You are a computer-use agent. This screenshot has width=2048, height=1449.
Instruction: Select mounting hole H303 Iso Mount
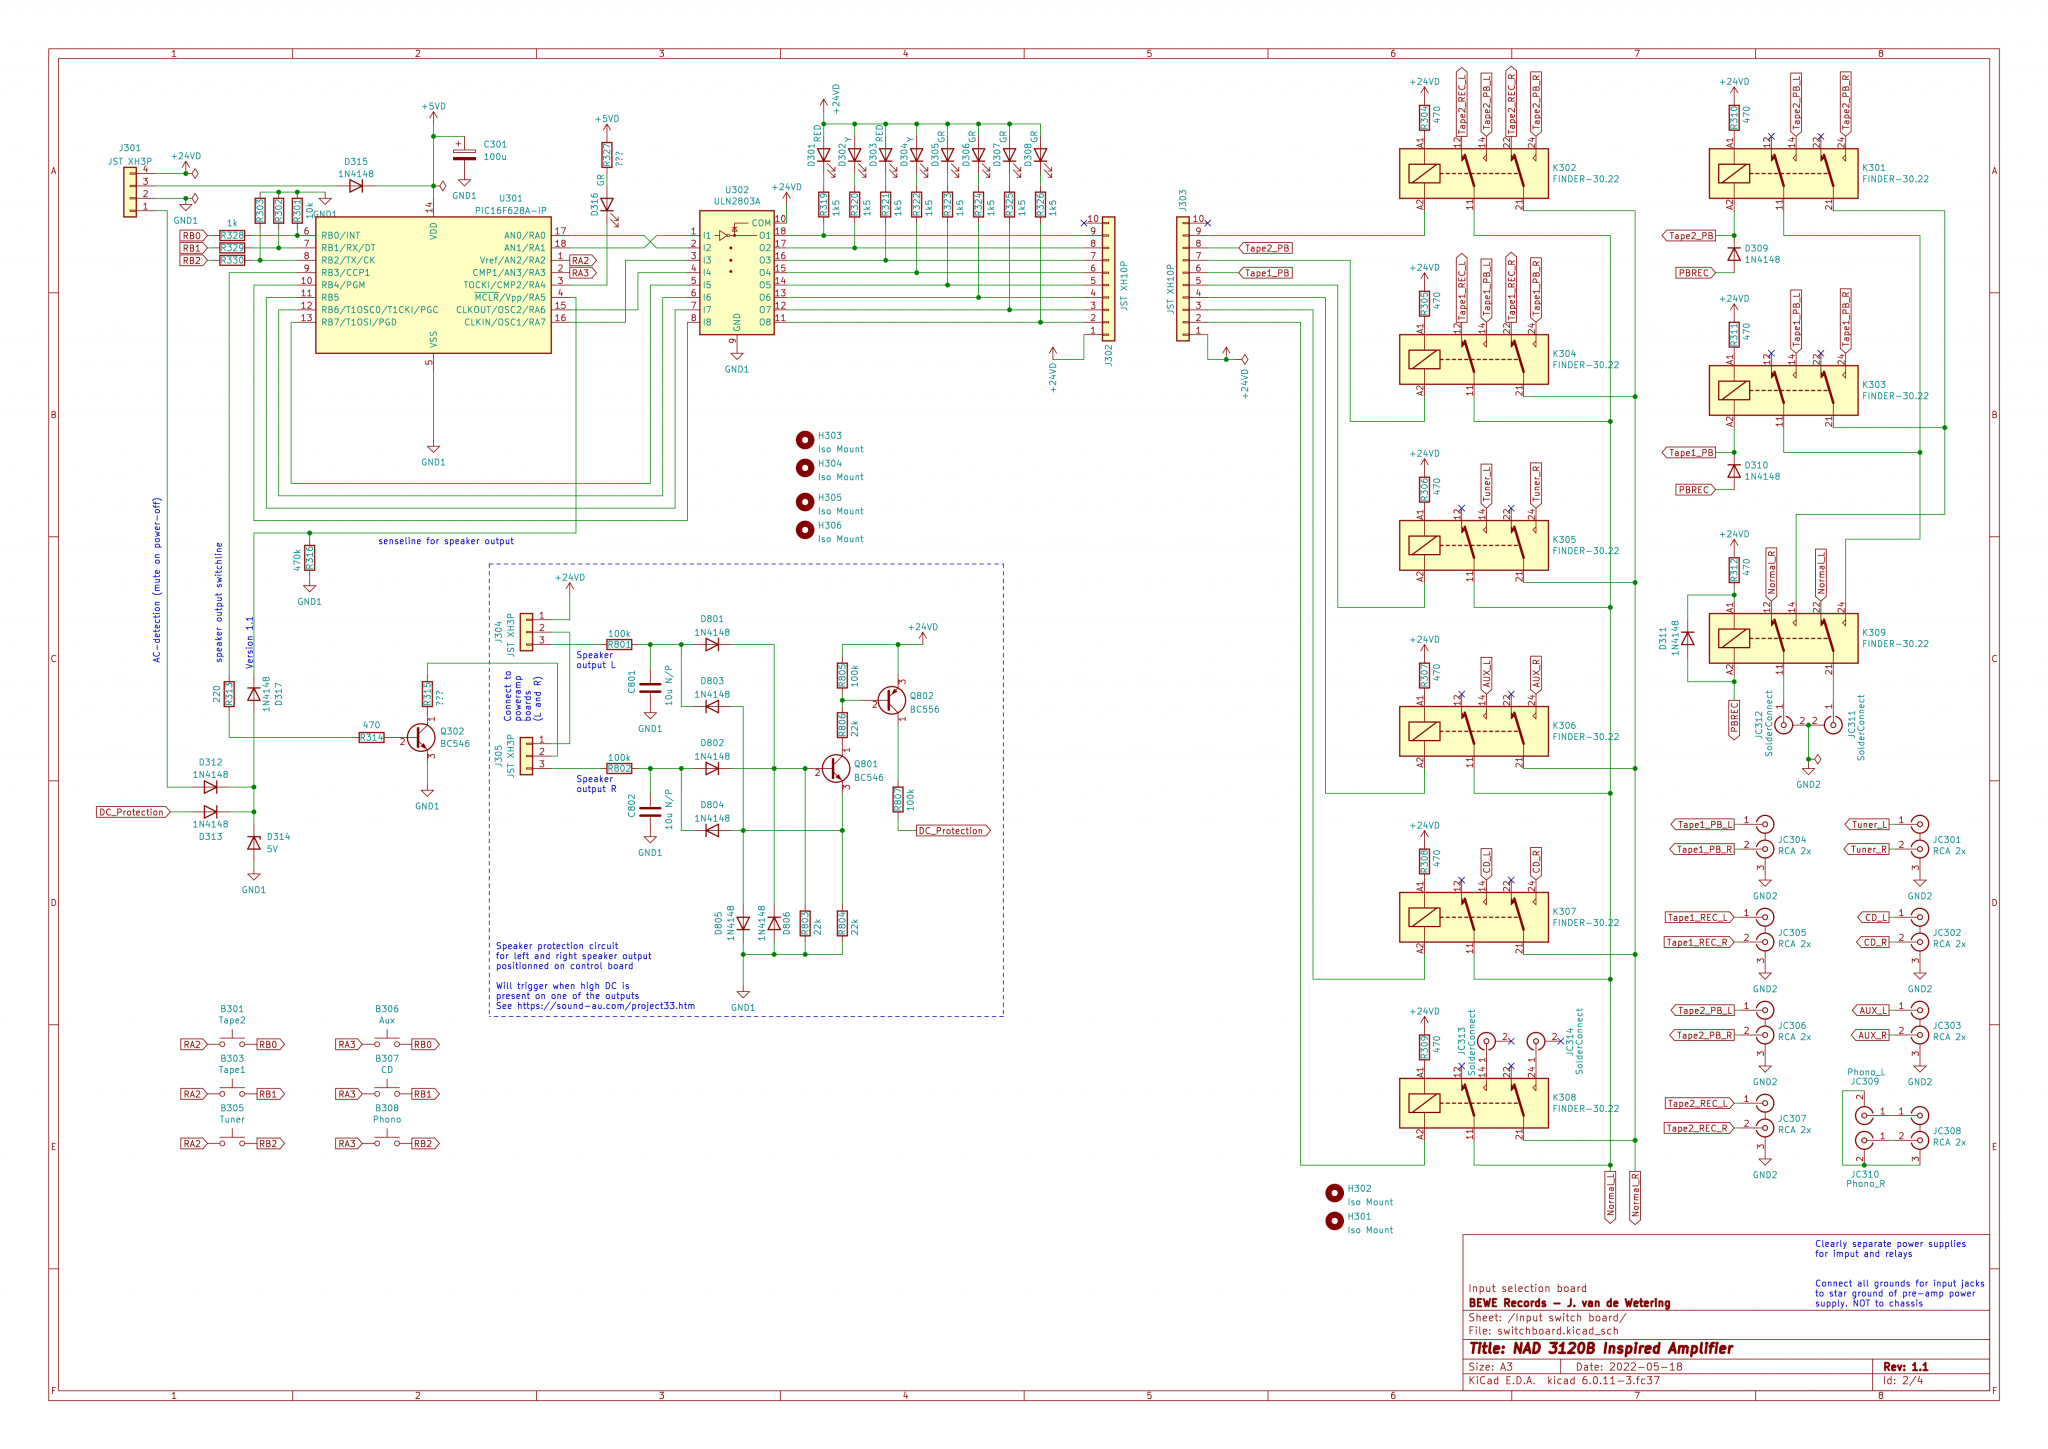pos(805,440)
